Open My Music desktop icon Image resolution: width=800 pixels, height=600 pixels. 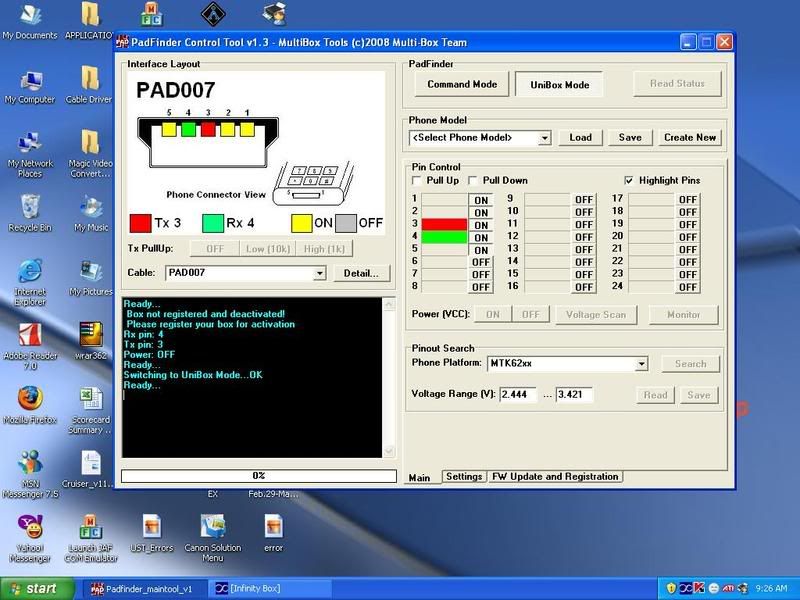click(x=90, y=214)
